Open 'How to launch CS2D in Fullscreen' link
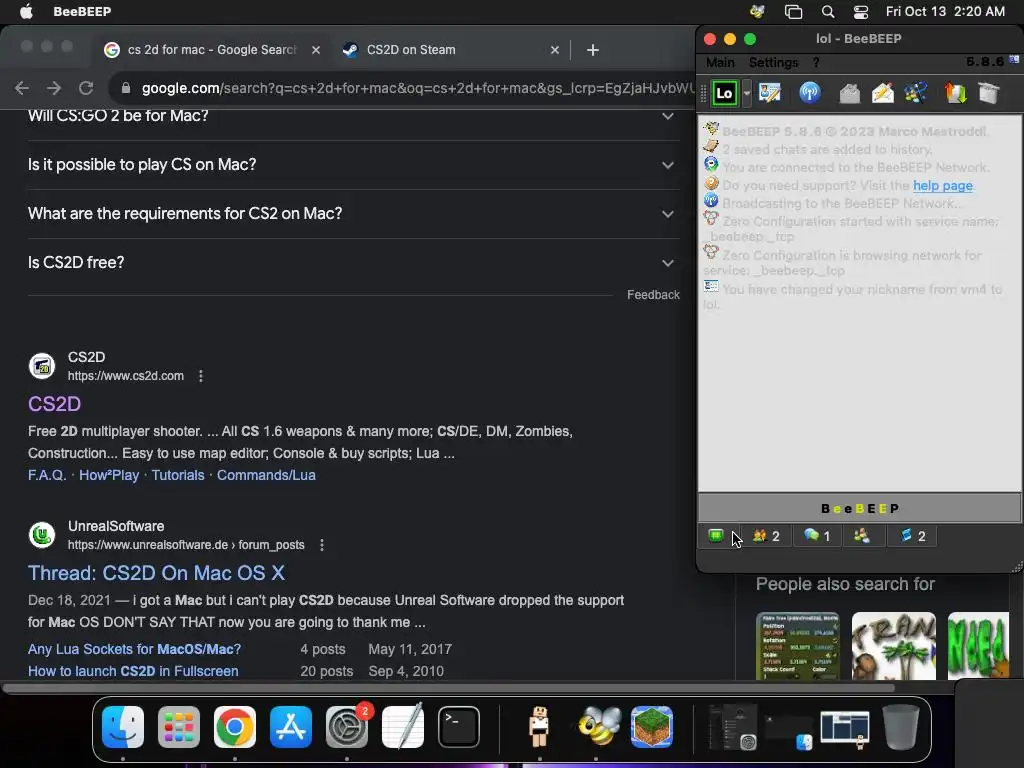Image resolution: width=1024 pixels, height=768 pixels. pyautogui.click(x=133, y=671)
